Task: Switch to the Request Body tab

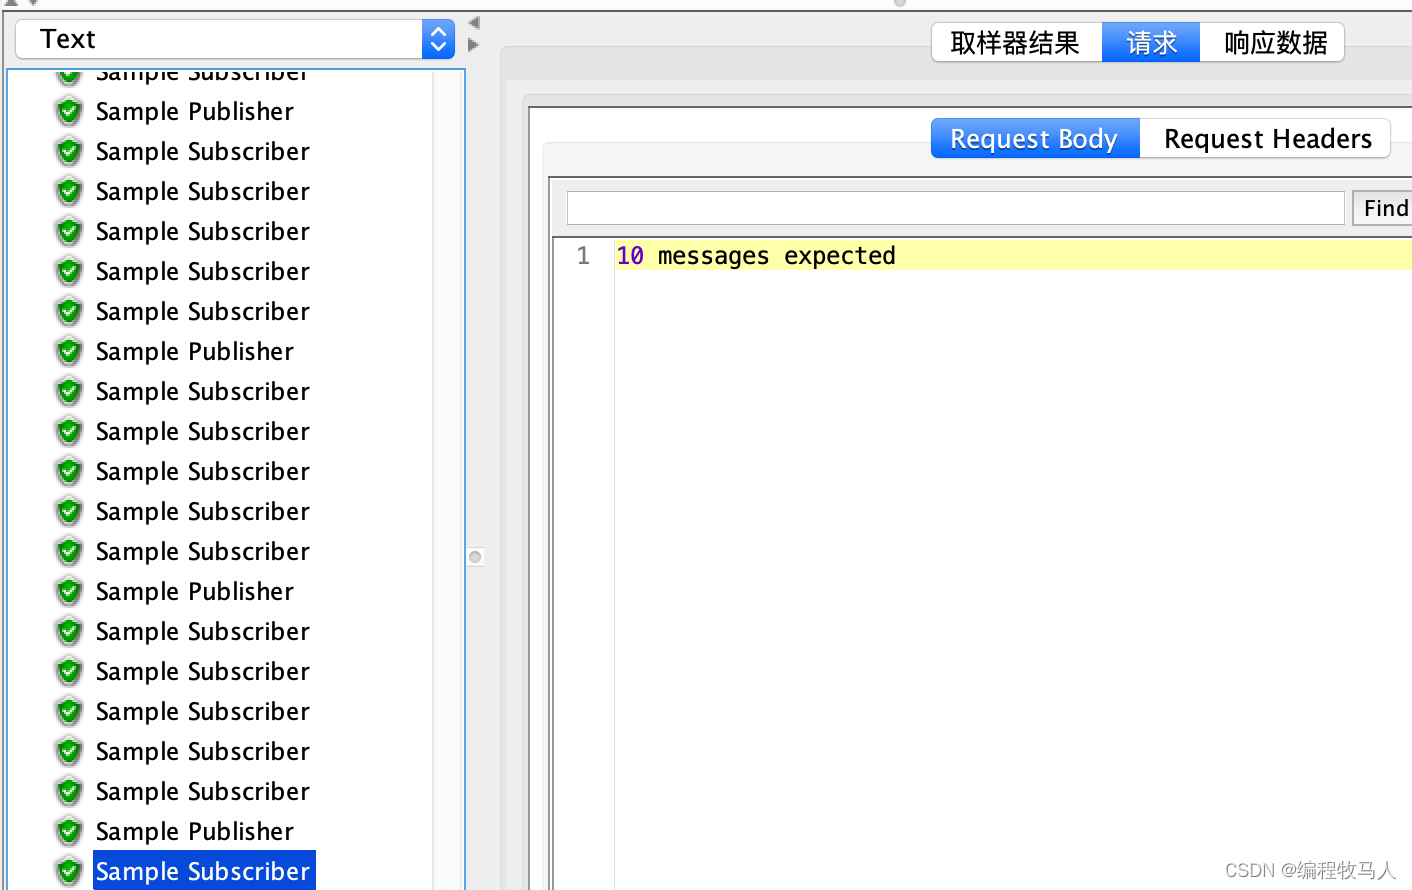Action: [x=1035, y=138]
